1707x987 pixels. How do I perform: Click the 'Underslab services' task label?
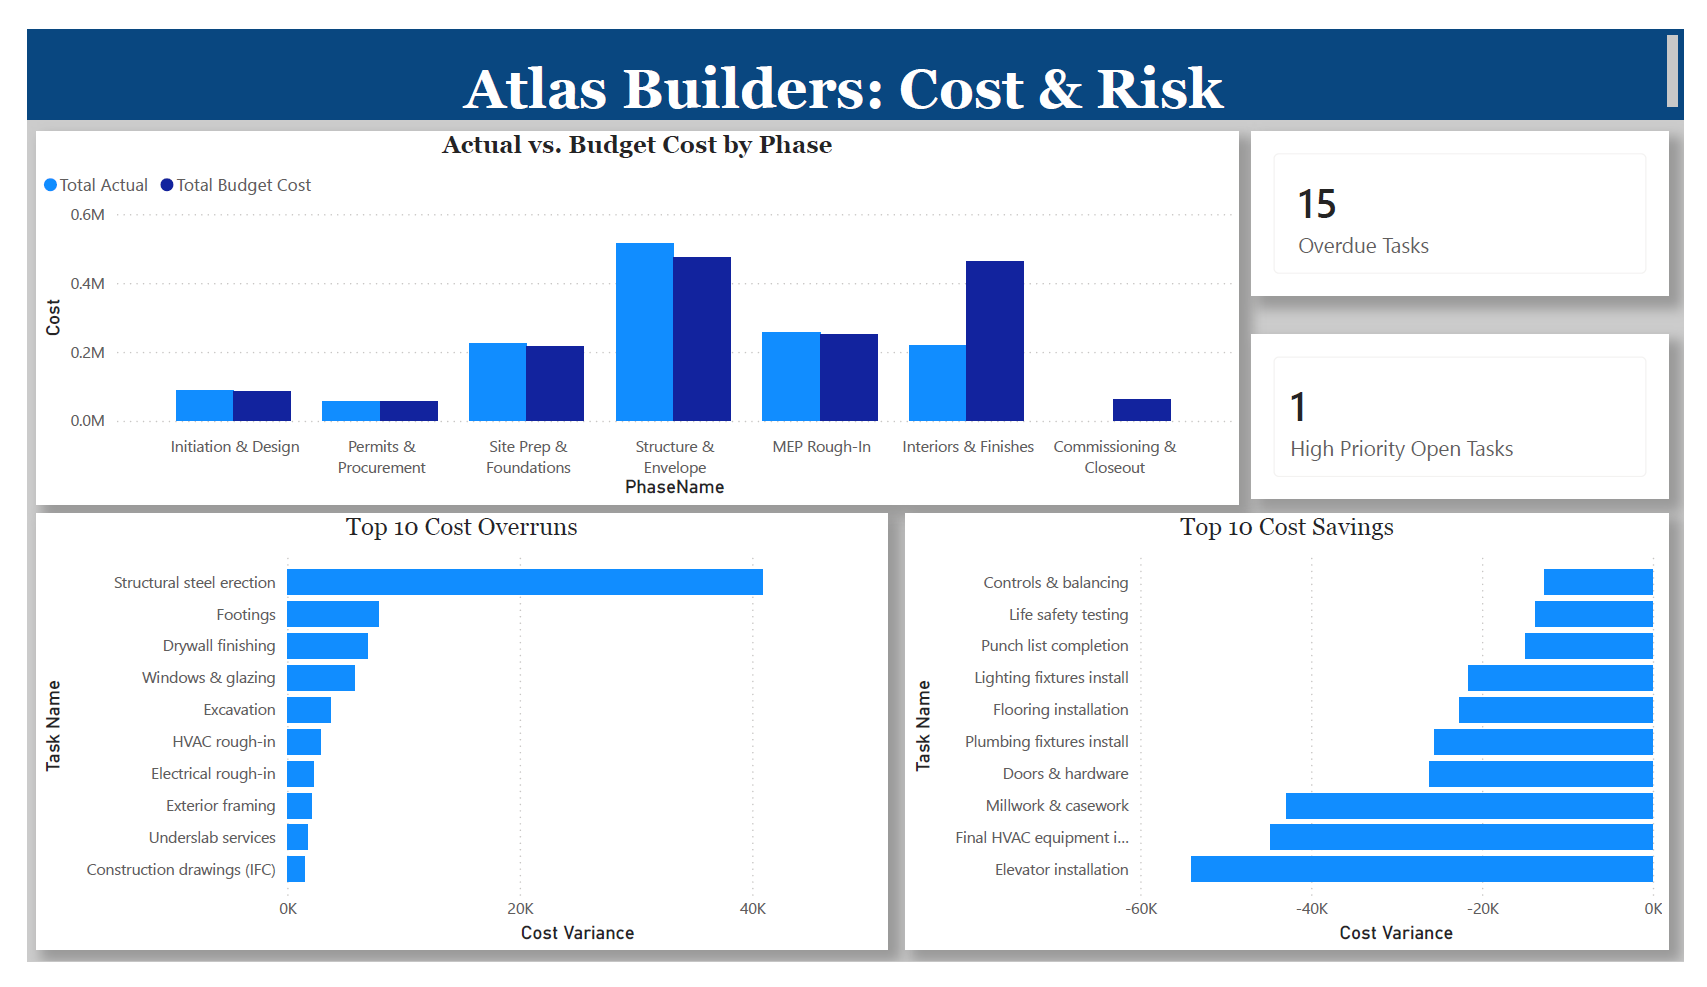[x=212, y=838]
